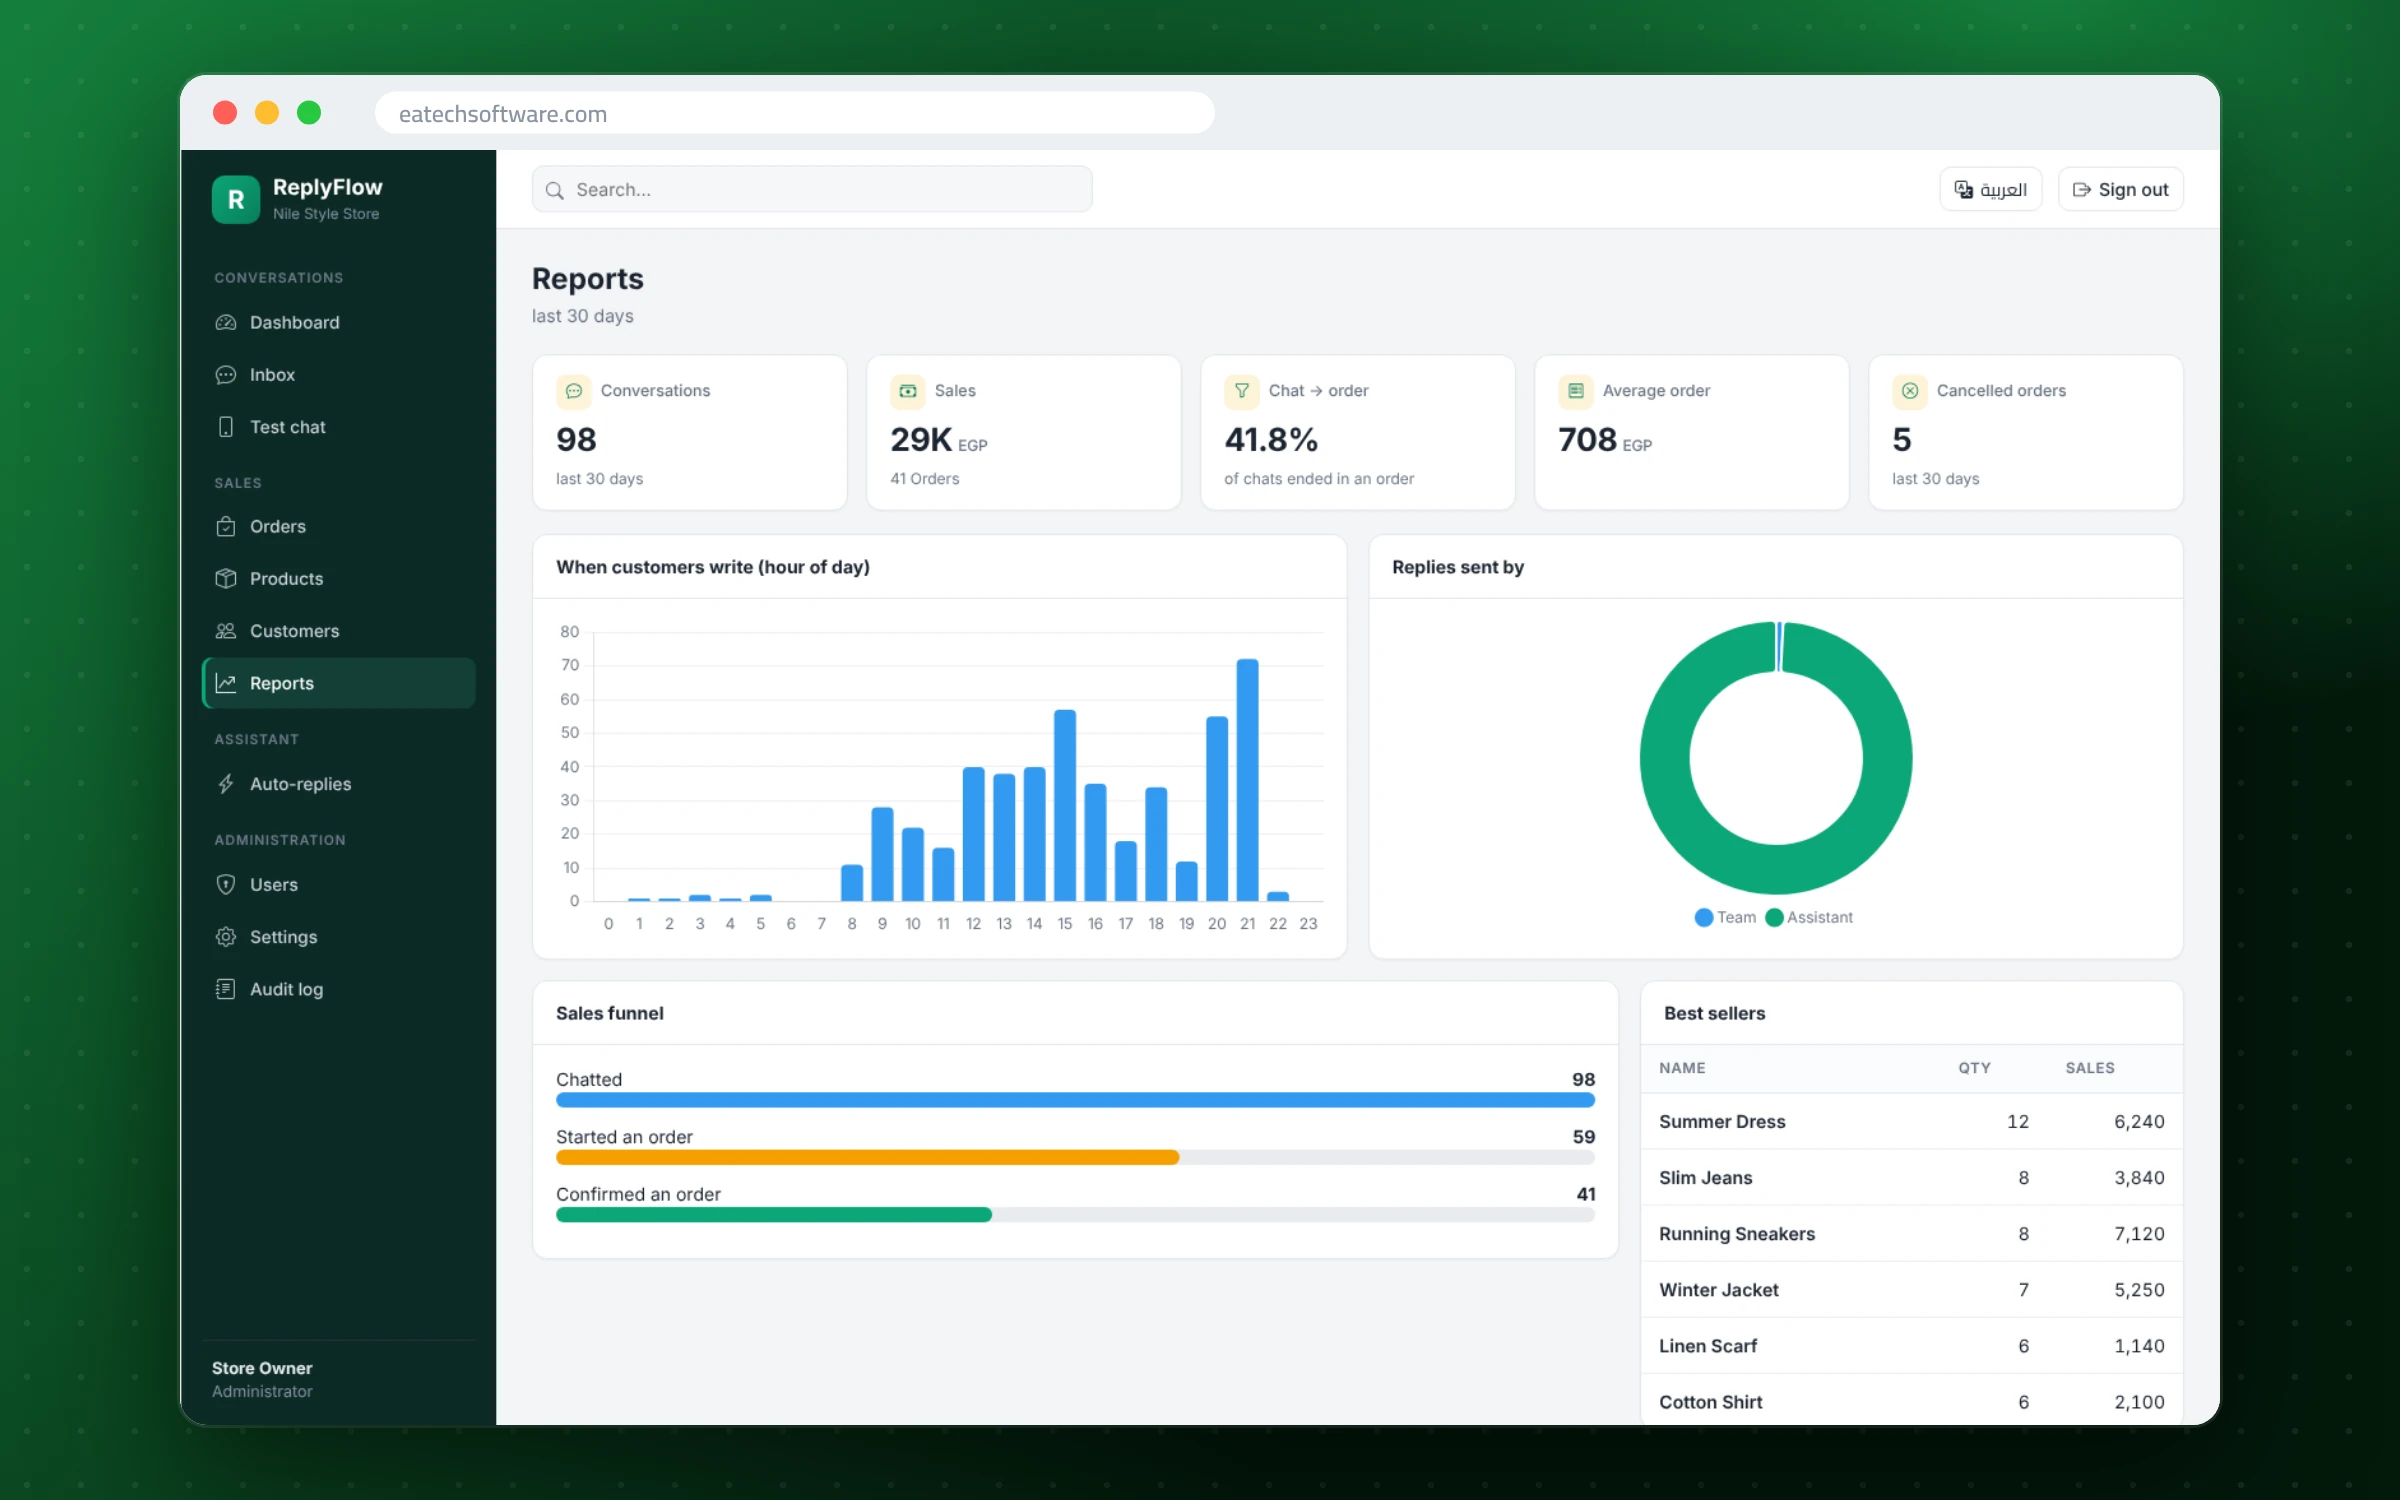This screenshot has width=2400, height=1500.
Task: Open the Customers page link
Action: click(339, 631)
